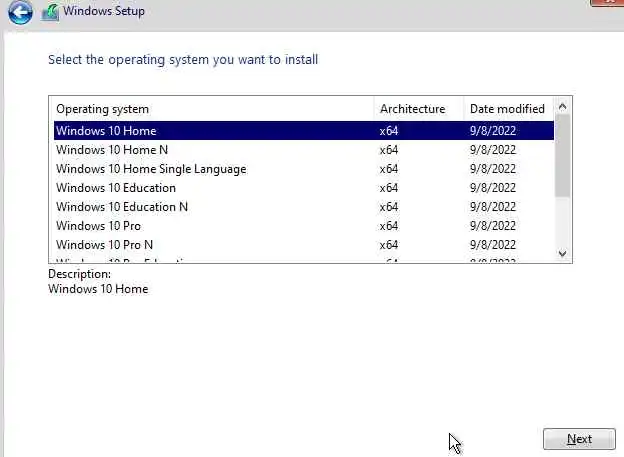The height and width of the screenshot is (457, 624).
Task: Click the Next button
Action: click(579, 439)
